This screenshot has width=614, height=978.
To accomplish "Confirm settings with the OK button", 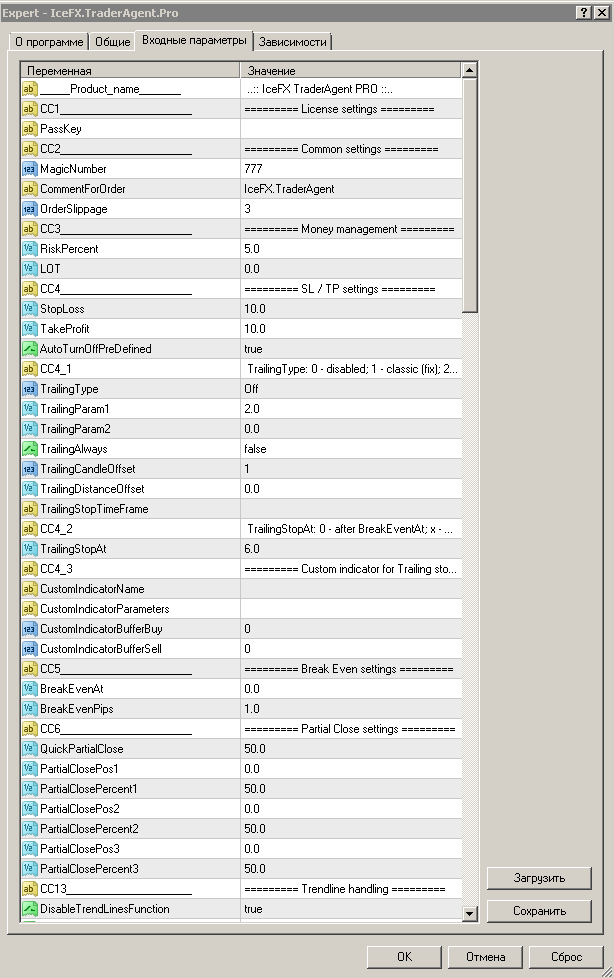I will [404, 957].
